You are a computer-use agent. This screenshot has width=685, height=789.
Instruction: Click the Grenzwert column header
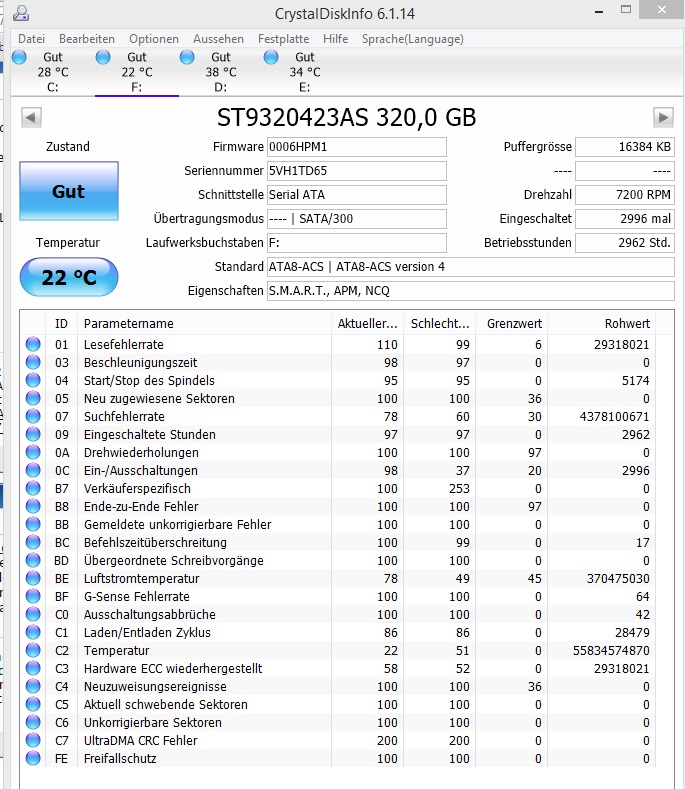[x=512, y=324]
